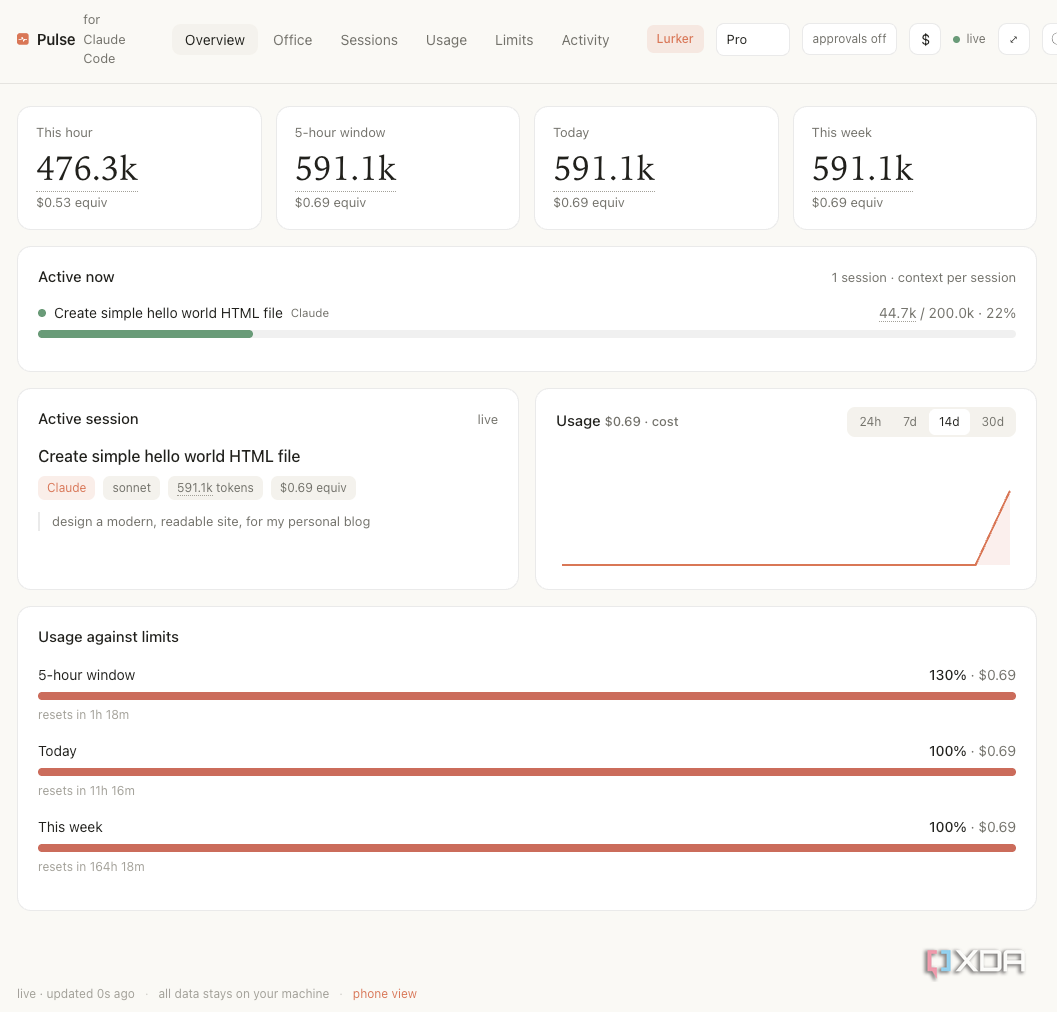Open the Pro plan dropdown
Image resolution: width=1057 pixels, height=1012 pixels.
point(752,39)
